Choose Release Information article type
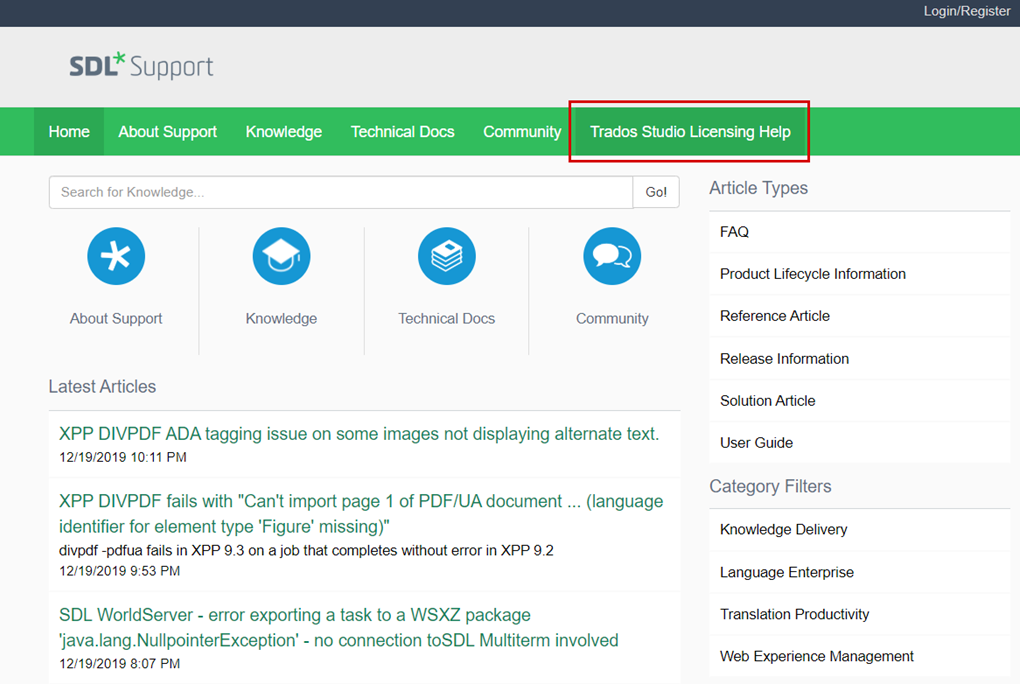Viewport: 1020px width, 684px height. 859,359
